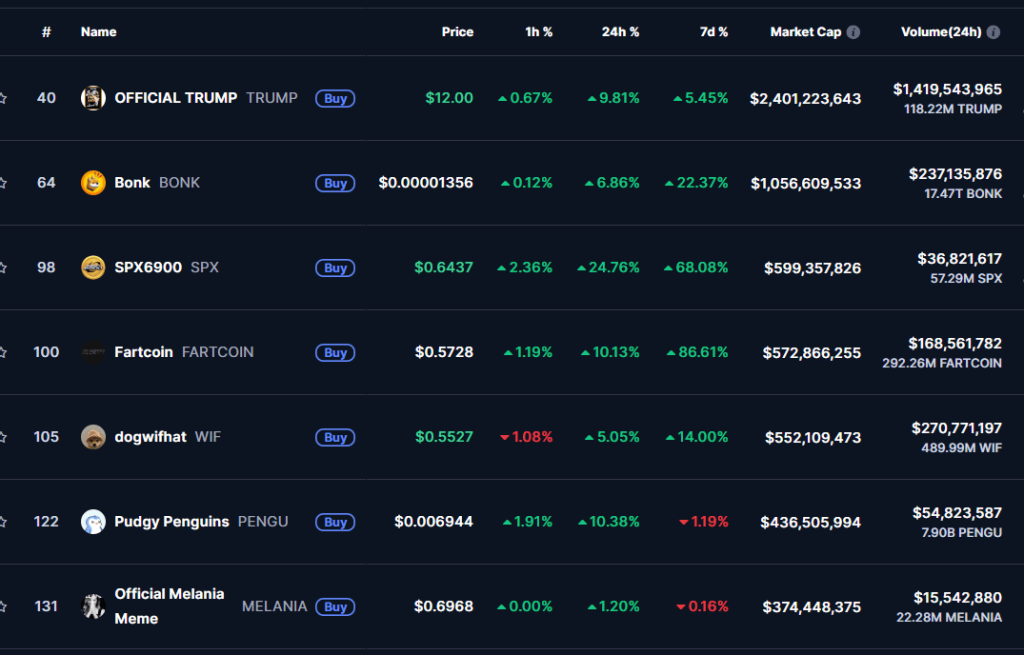Select dogwifhat 24h volume $270,771,197
The image size is (1024, 655).
coord(957,428)
